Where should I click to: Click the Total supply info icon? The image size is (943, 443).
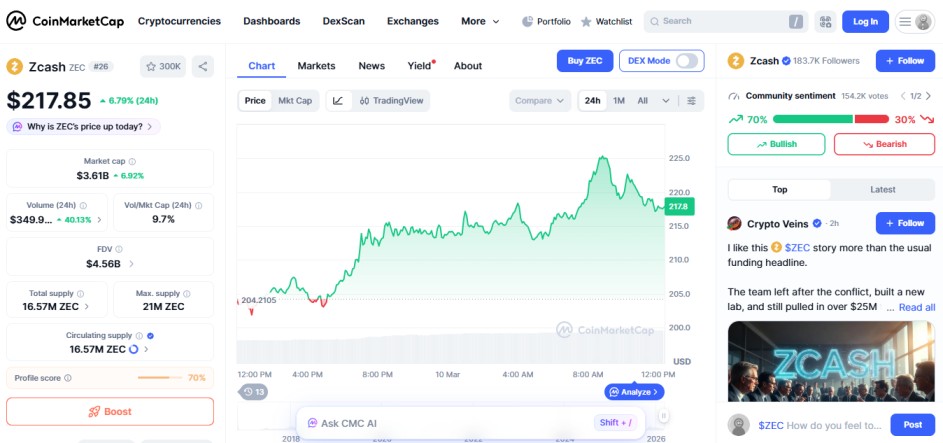(x=81, y=294)
